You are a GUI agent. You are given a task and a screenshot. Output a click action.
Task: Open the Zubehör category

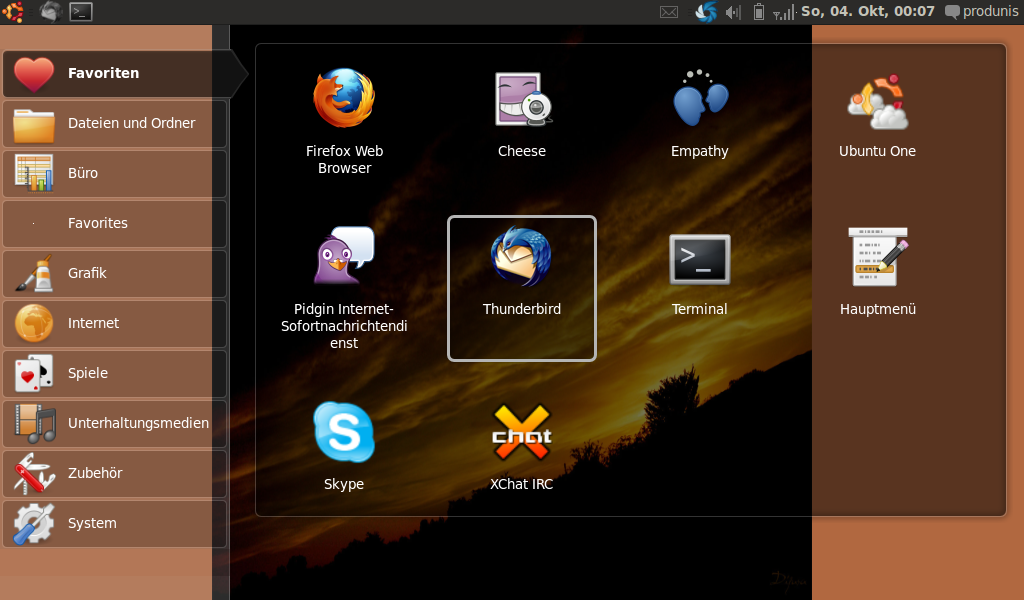pos(115,473)
